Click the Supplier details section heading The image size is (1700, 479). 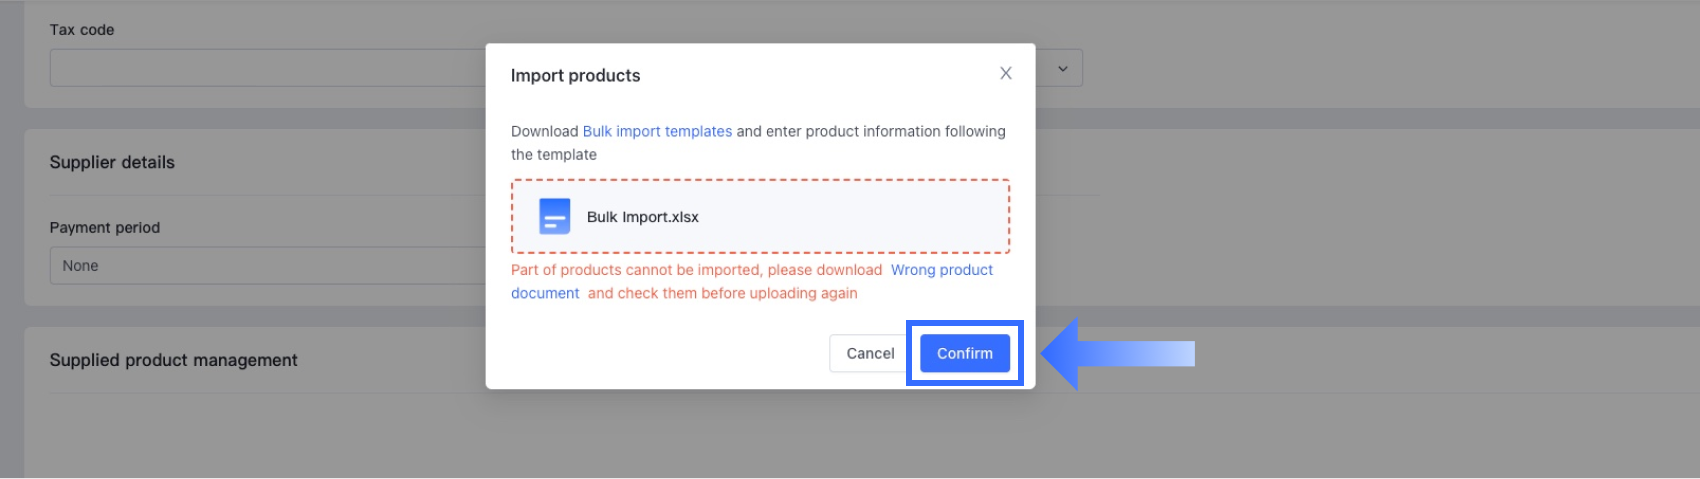click(x=112, y=162)
